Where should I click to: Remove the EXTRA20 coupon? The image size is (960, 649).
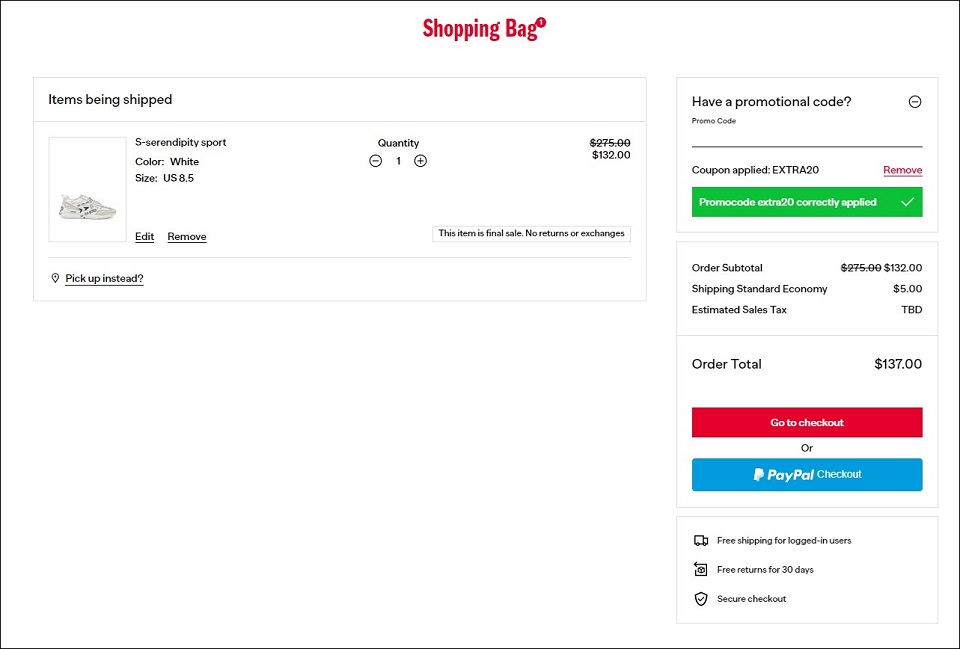click(902, 170)
